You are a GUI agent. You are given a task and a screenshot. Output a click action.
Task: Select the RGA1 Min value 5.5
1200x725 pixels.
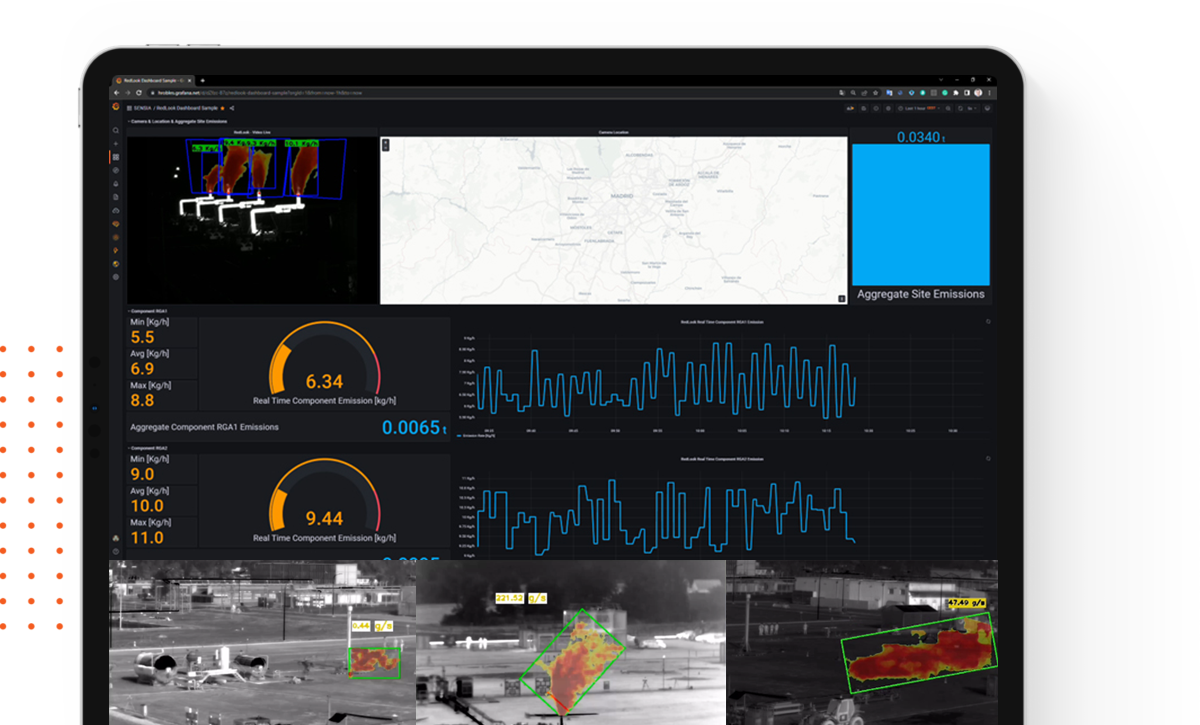[142, 338]
